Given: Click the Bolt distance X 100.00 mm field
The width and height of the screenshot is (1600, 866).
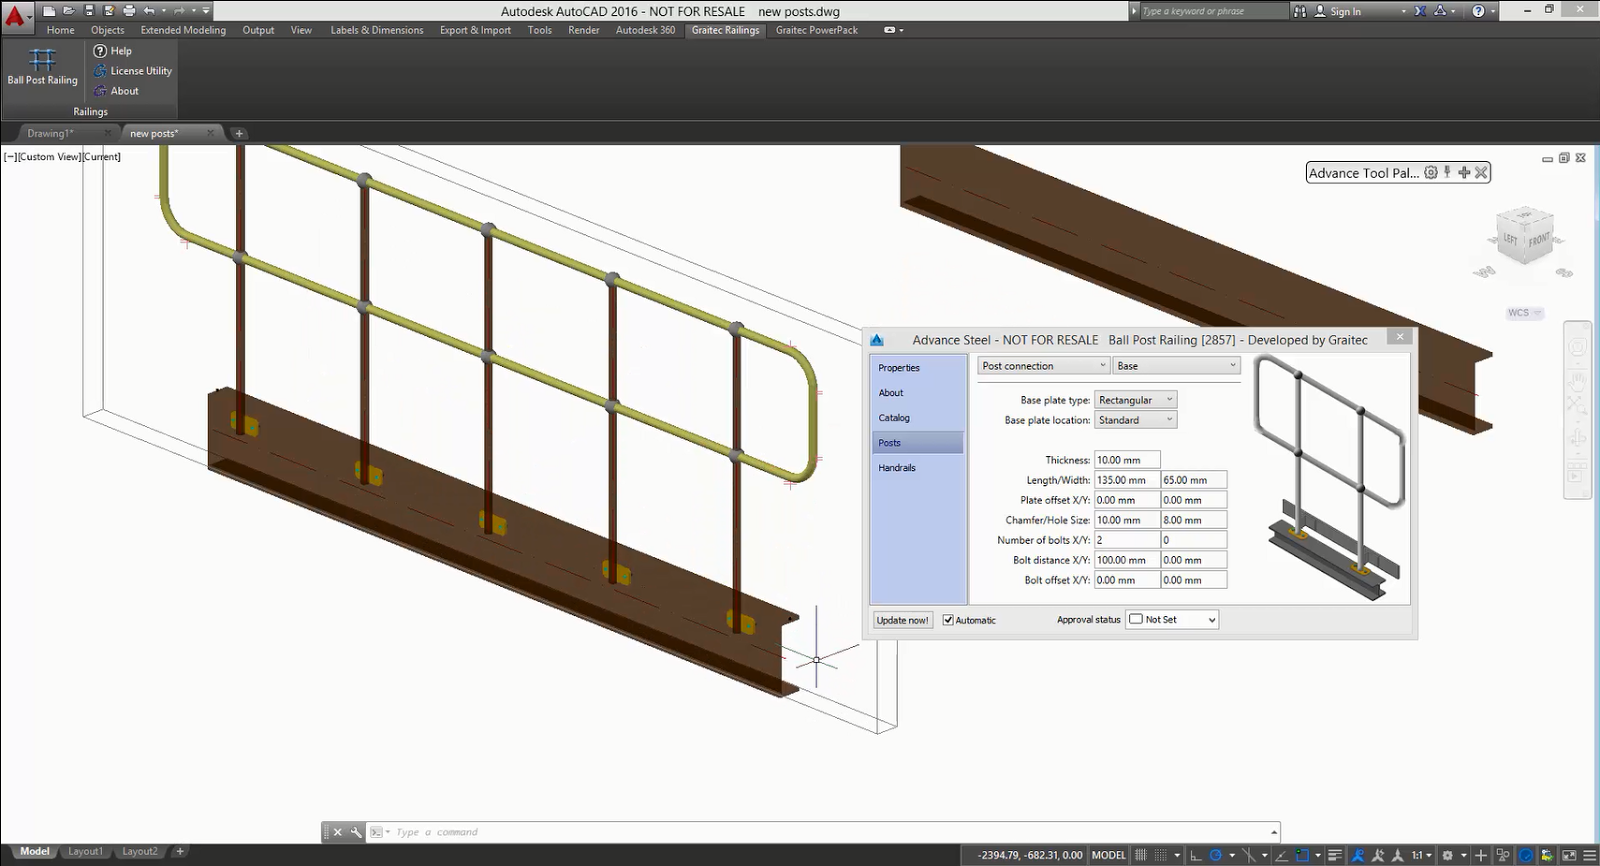Looking at the screenshot, I should pyautogui.click(x=1127, y=560).
